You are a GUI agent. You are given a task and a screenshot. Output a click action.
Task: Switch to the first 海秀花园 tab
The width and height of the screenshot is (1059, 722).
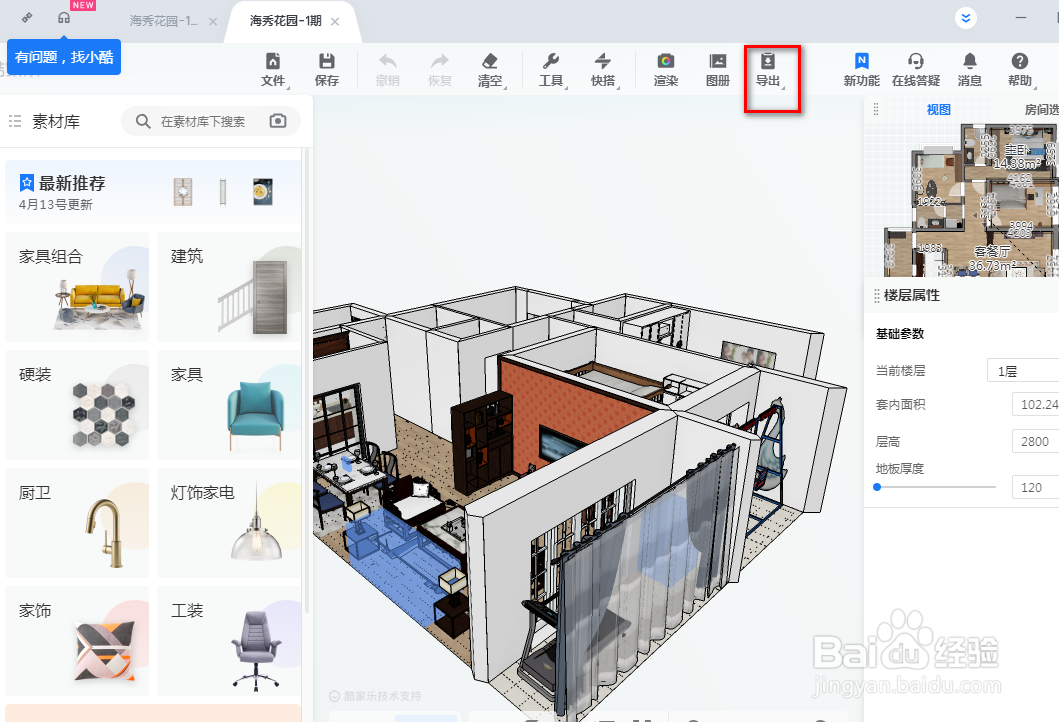pos(163,21)
